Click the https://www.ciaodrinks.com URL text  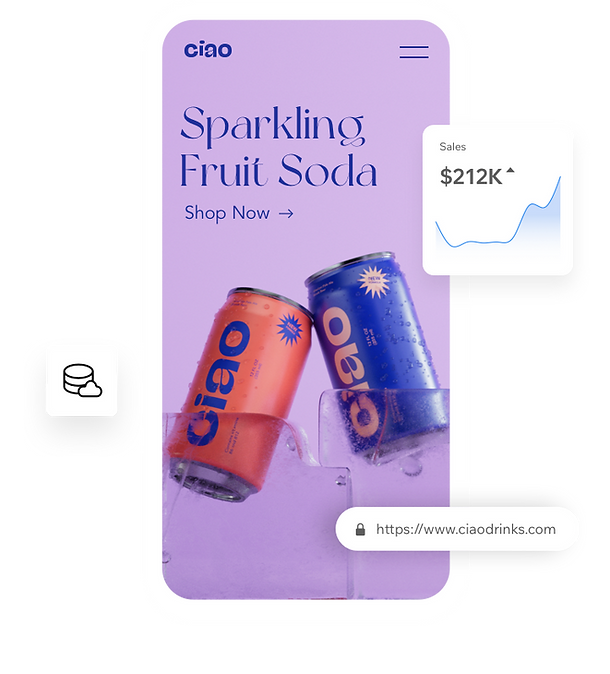[466, 529]
